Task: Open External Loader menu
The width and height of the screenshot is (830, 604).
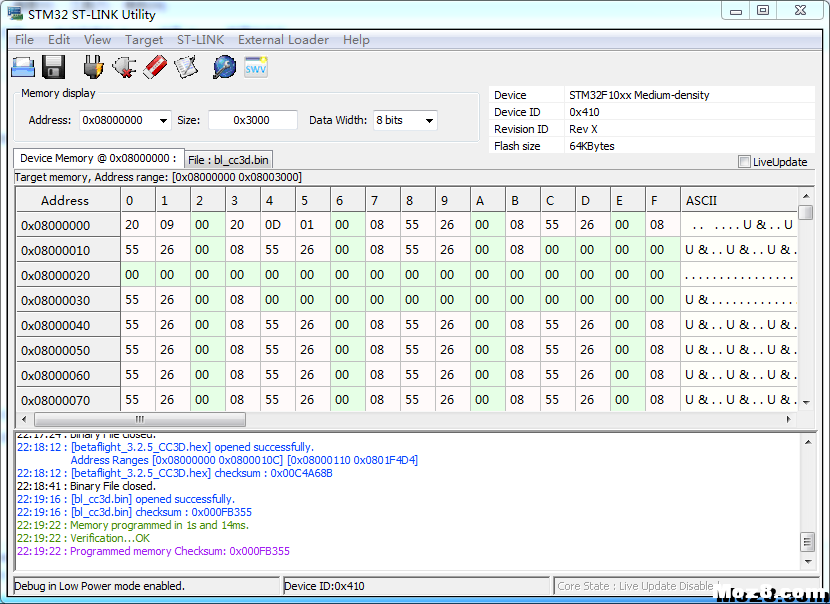Action: click(x=283, y=40)
